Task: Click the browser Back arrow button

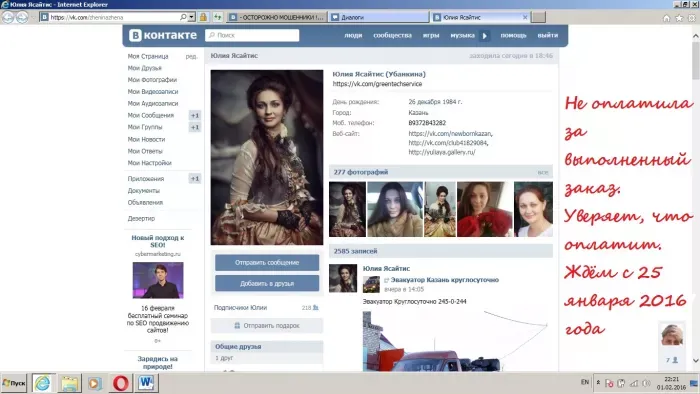Action: [8, 17]
